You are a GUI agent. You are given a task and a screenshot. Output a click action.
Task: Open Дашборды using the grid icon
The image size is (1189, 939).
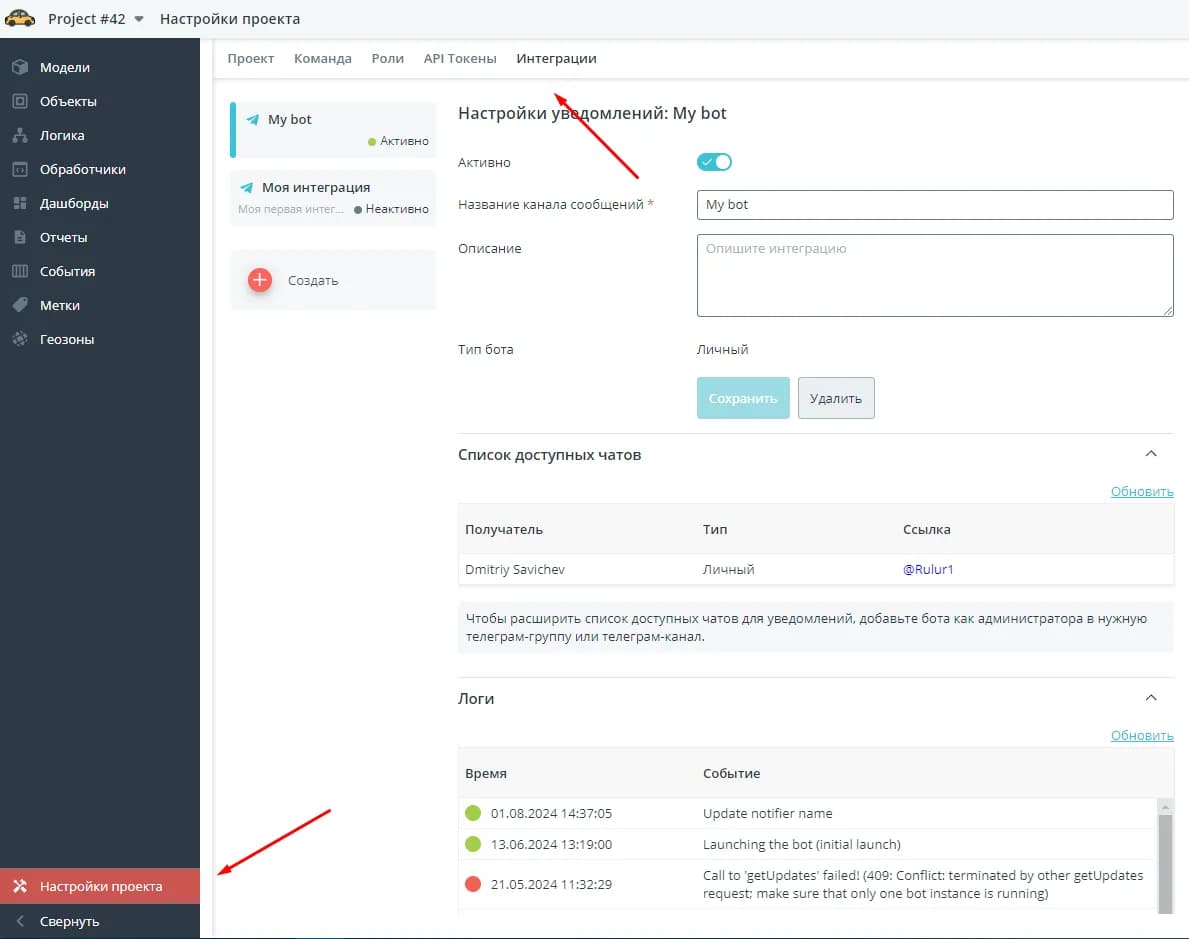tap(19, 204)
